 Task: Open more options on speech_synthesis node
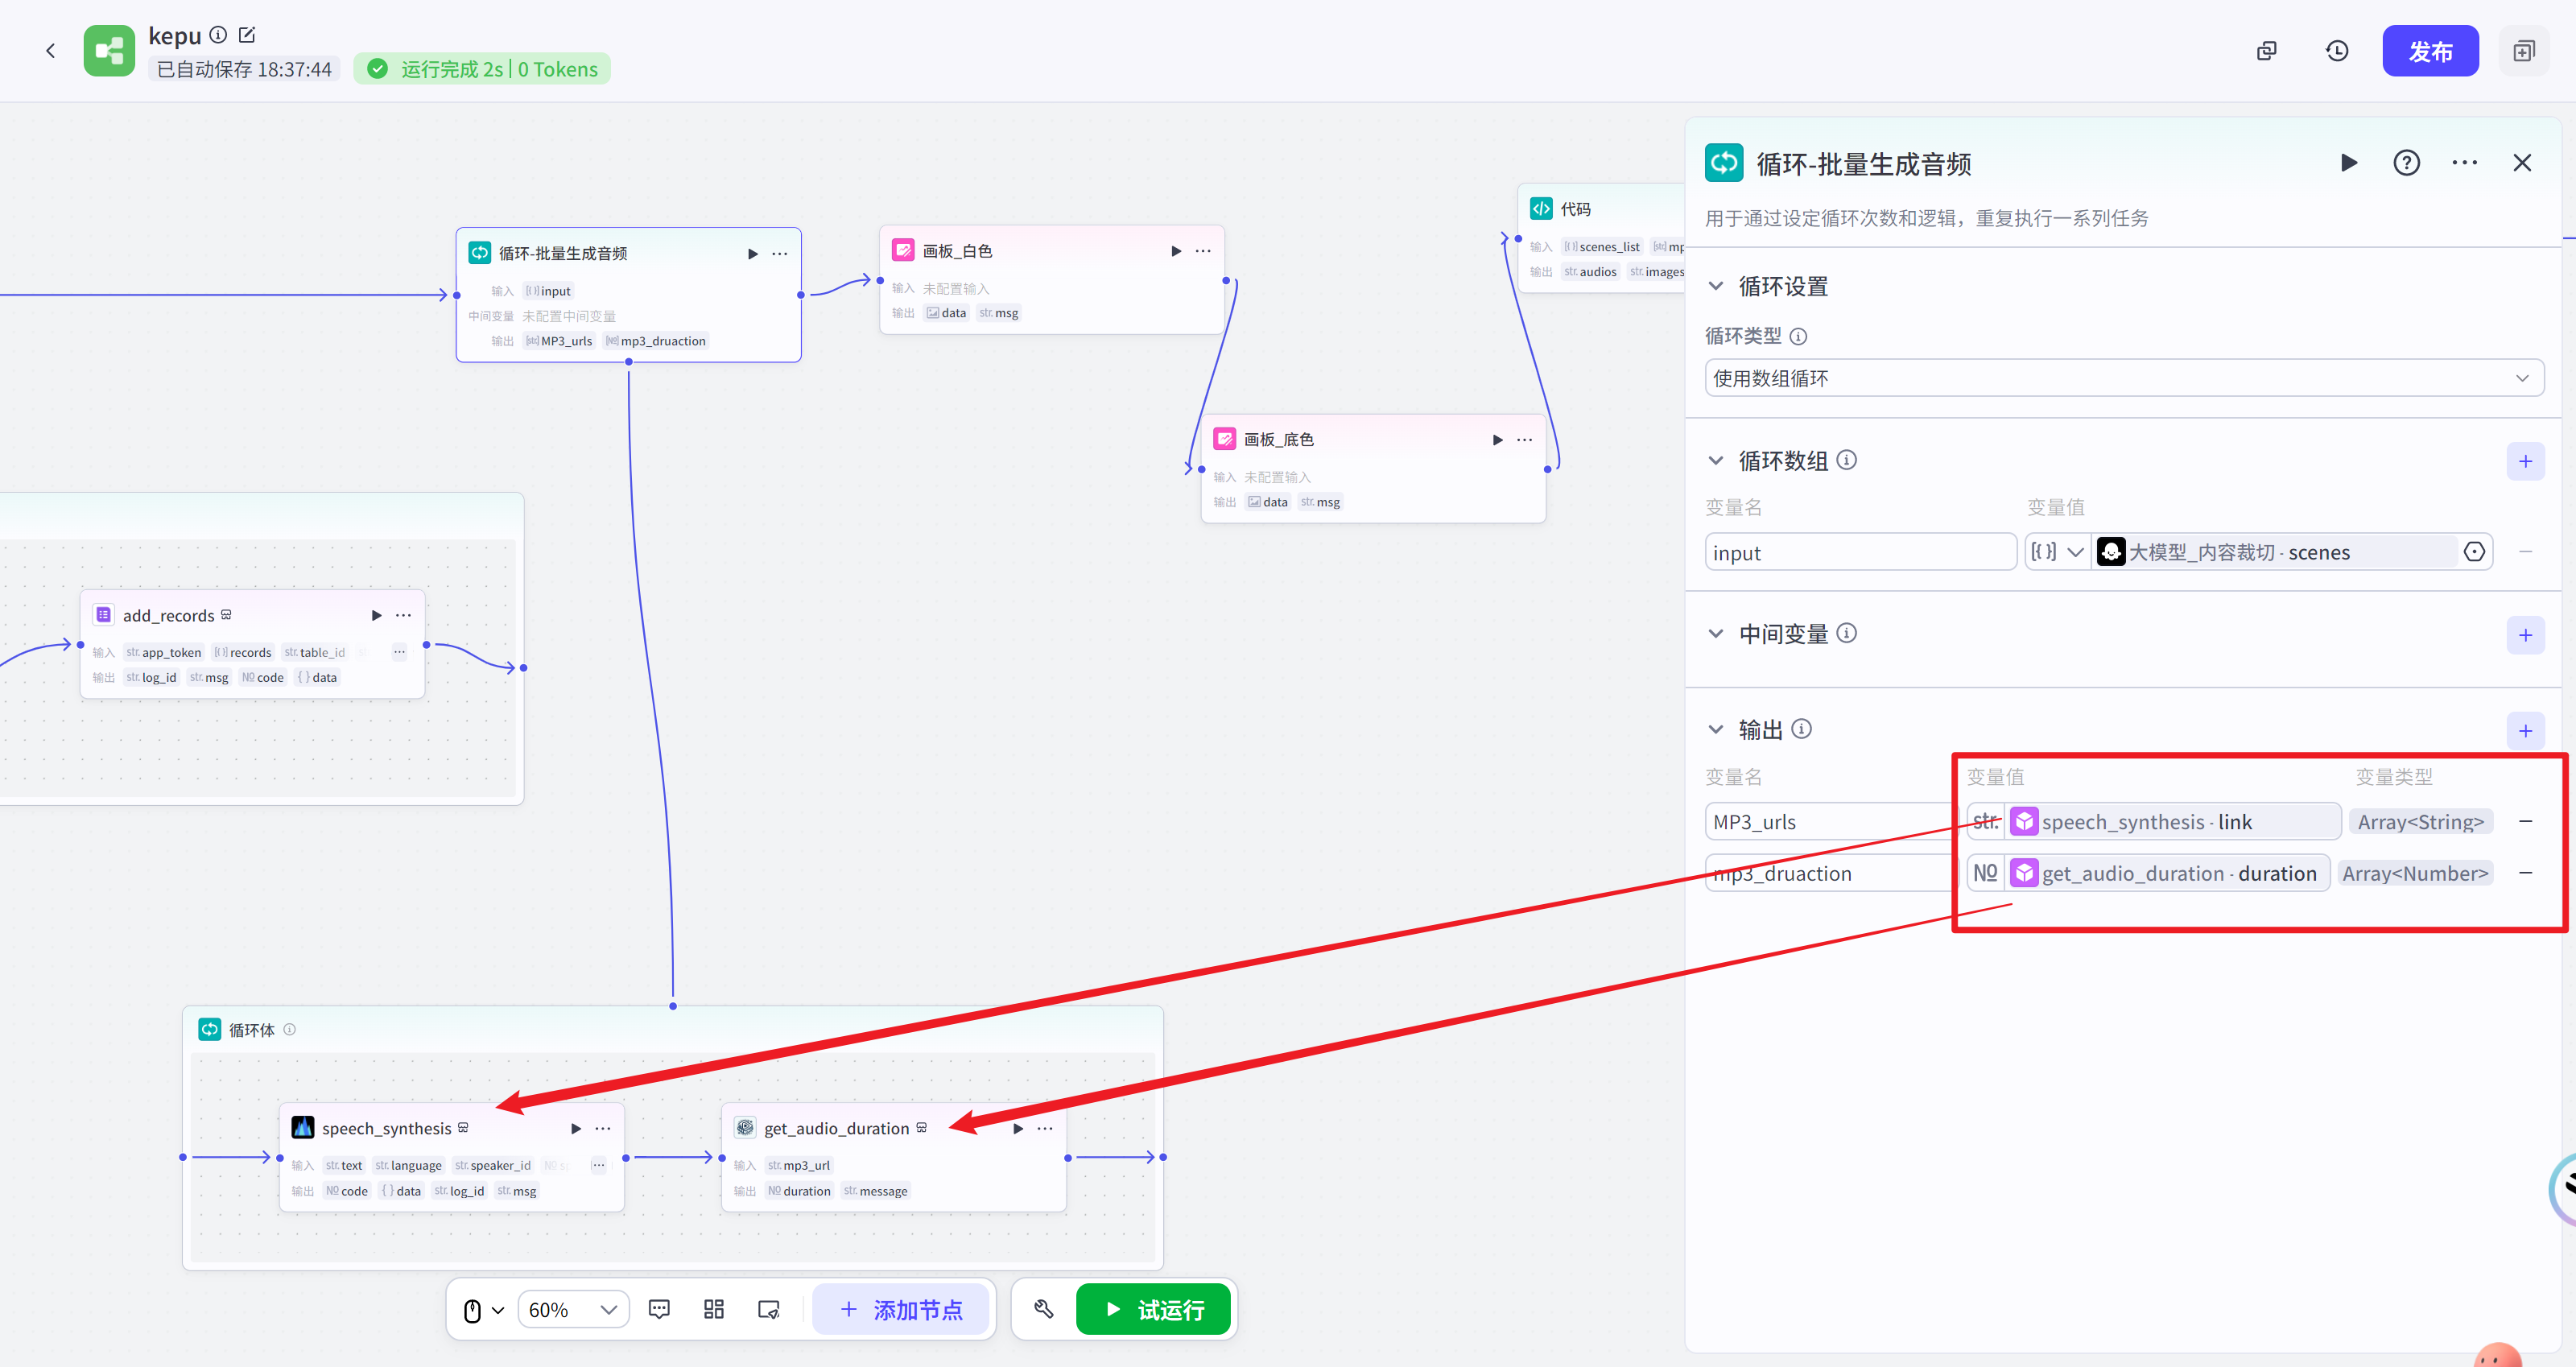pos(603,1129)
